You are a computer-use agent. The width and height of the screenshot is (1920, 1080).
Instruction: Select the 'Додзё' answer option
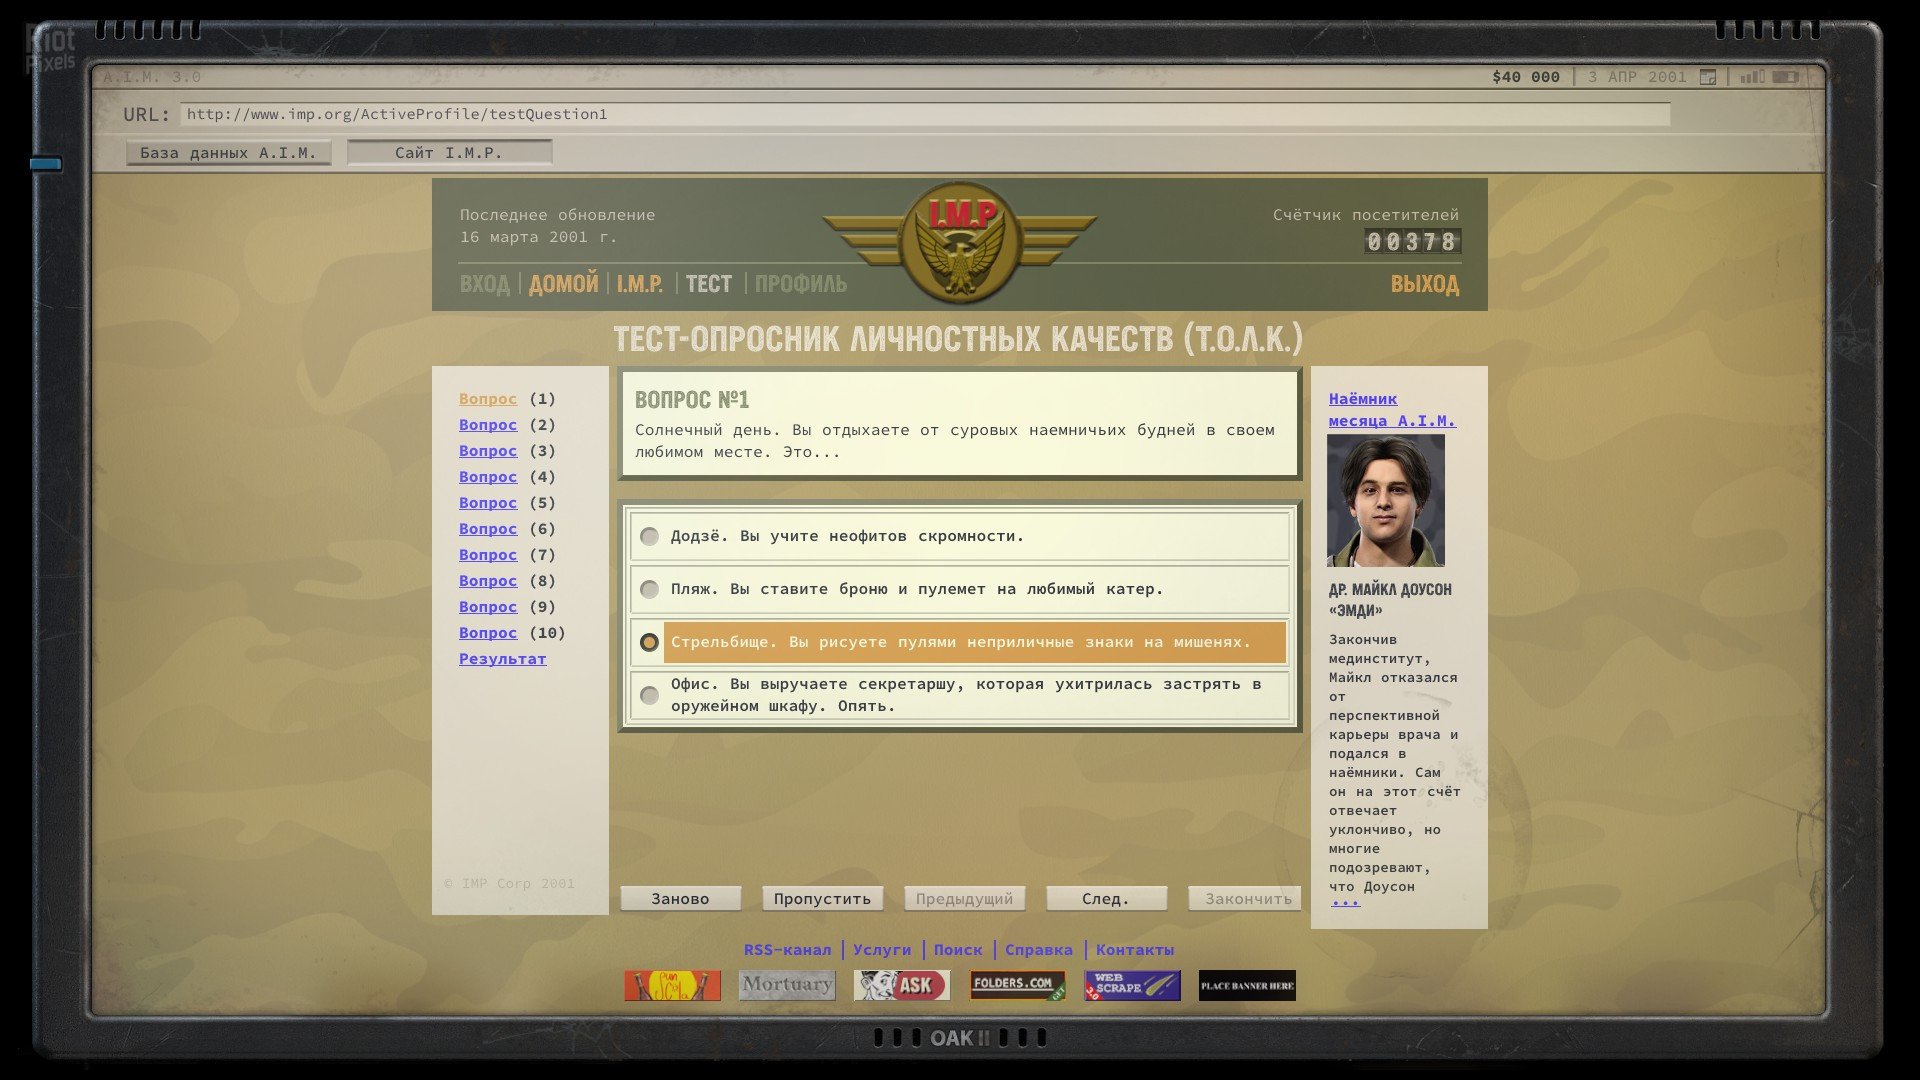point(649,536)
